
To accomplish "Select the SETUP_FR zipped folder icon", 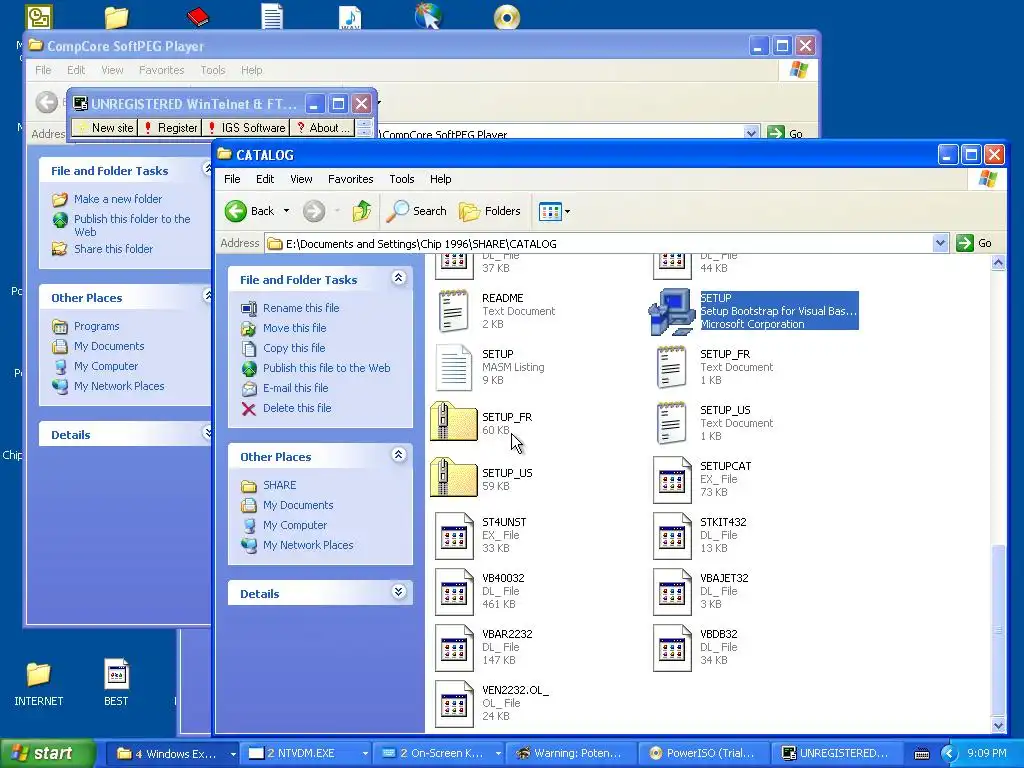I will [453, 422].
